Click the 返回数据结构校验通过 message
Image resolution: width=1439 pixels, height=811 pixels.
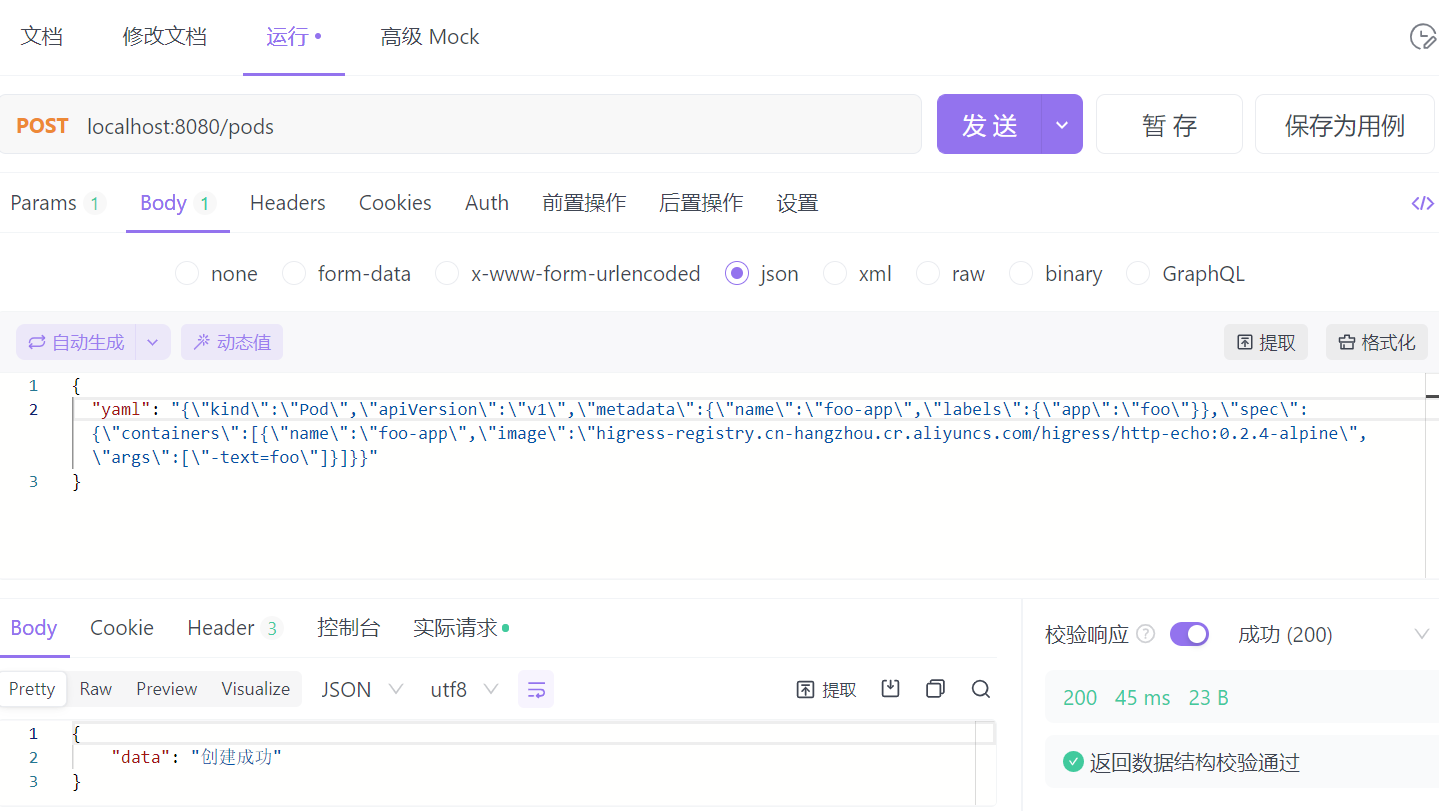click(1194, 762)
